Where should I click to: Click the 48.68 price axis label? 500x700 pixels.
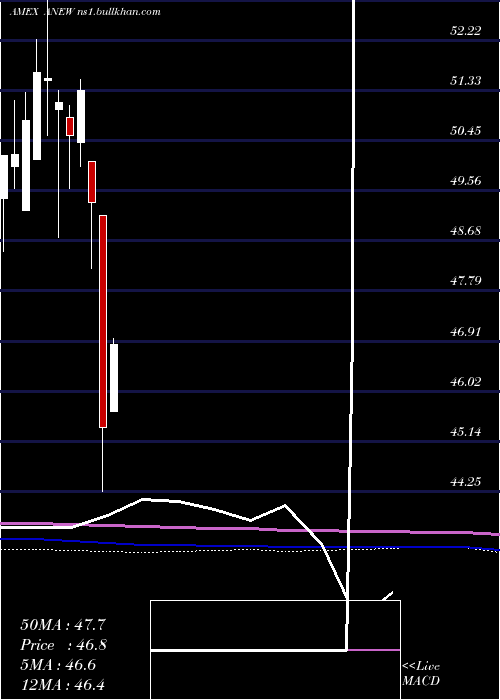[466, 231]
